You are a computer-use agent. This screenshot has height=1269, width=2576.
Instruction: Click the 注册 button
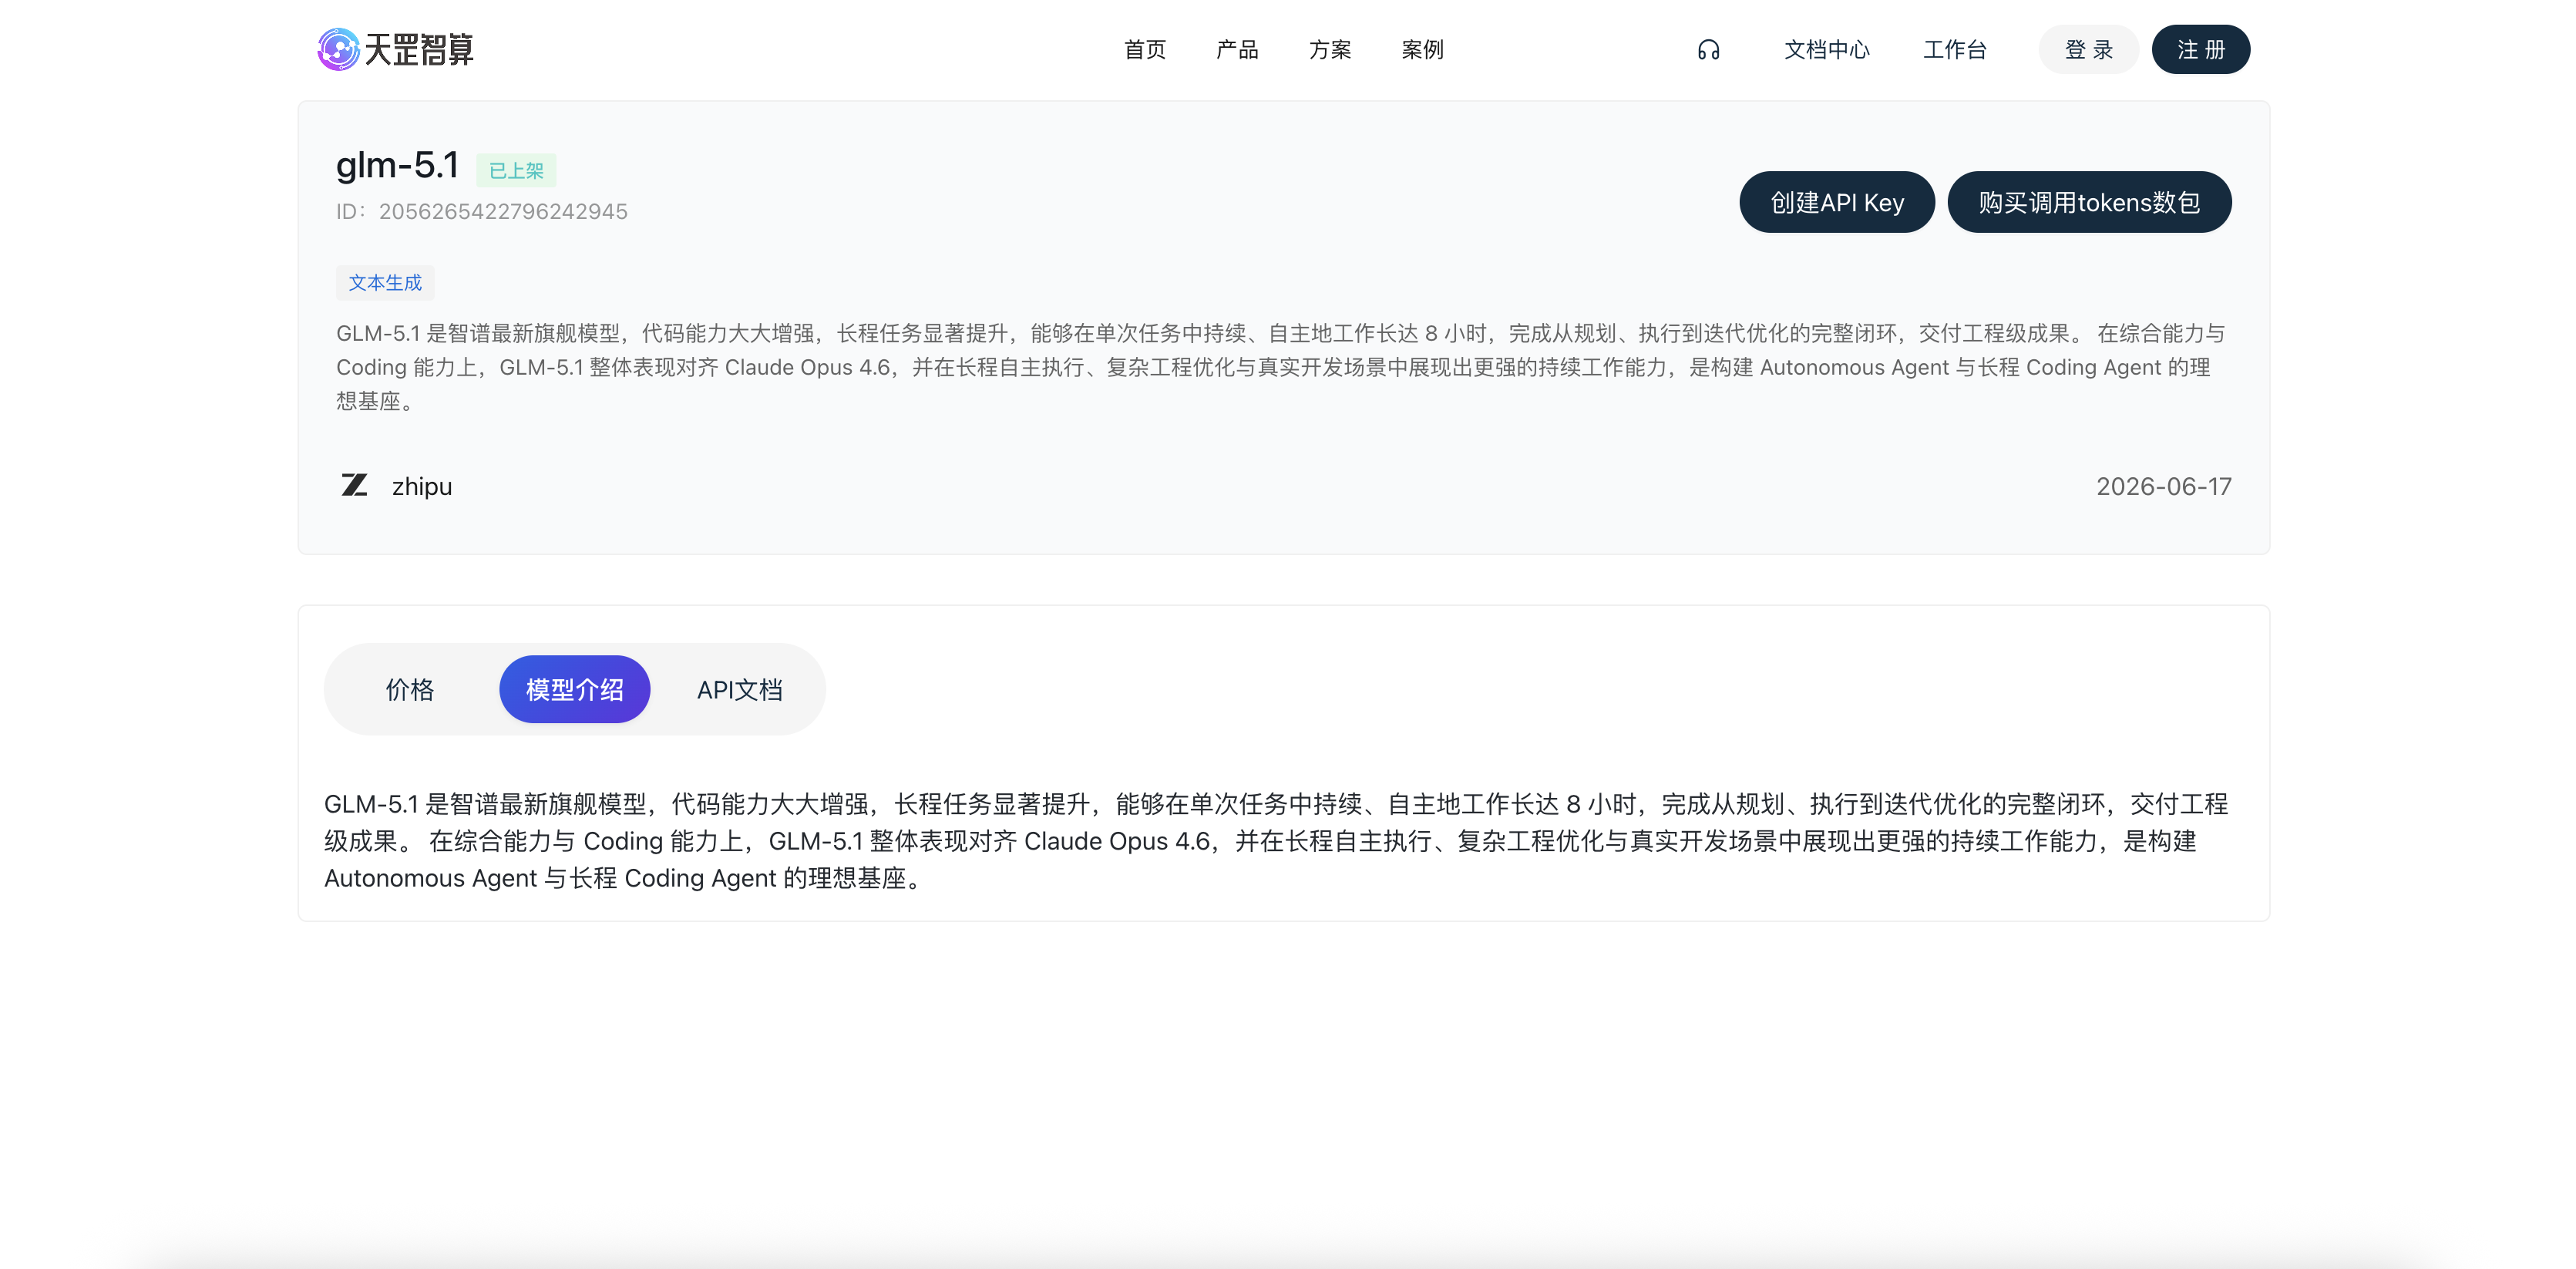2201,50
